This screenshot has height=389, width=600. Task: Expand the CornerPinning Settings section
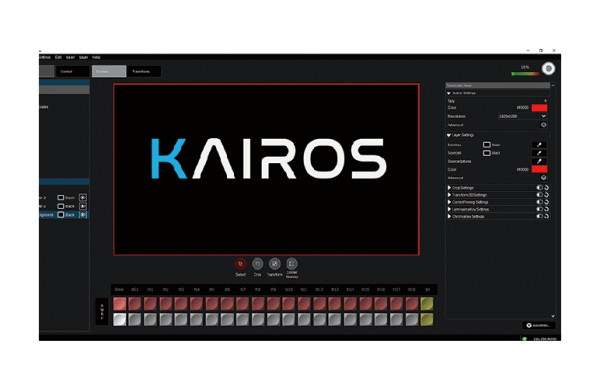[x=449, y=202]
